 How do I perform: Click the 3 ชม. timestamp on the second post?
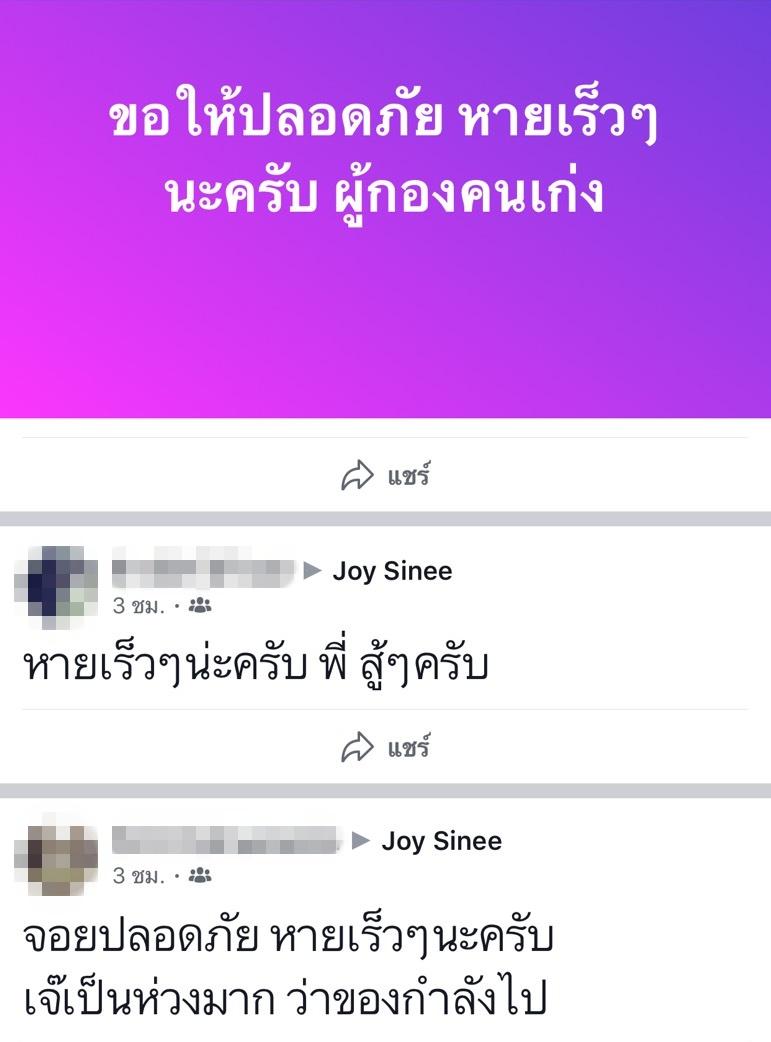(x=138, y=875)
